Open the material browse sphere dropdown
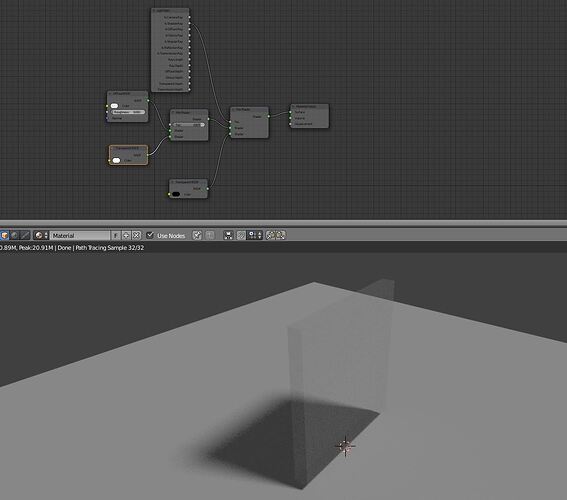 (41, 235)
